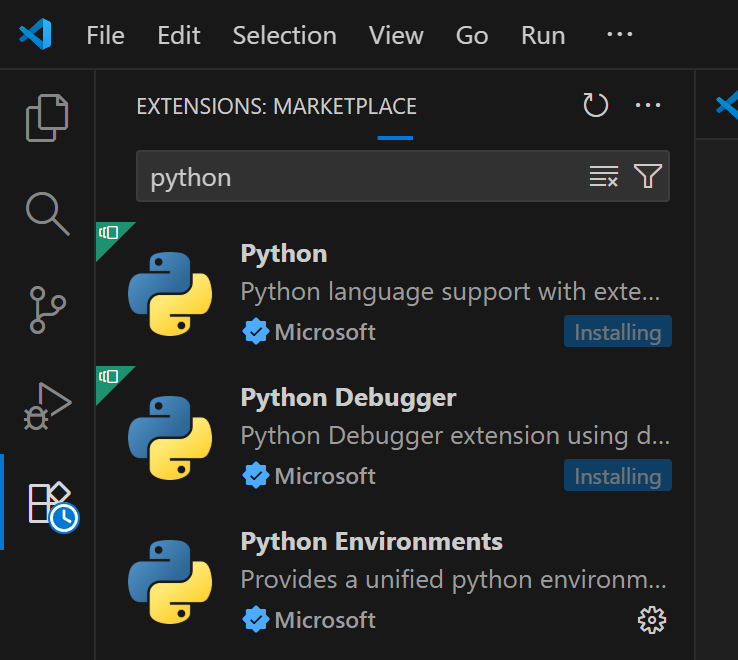738x660 pixels.
Task: Click the Python Debugger extension logo
Action: (170, 438)
